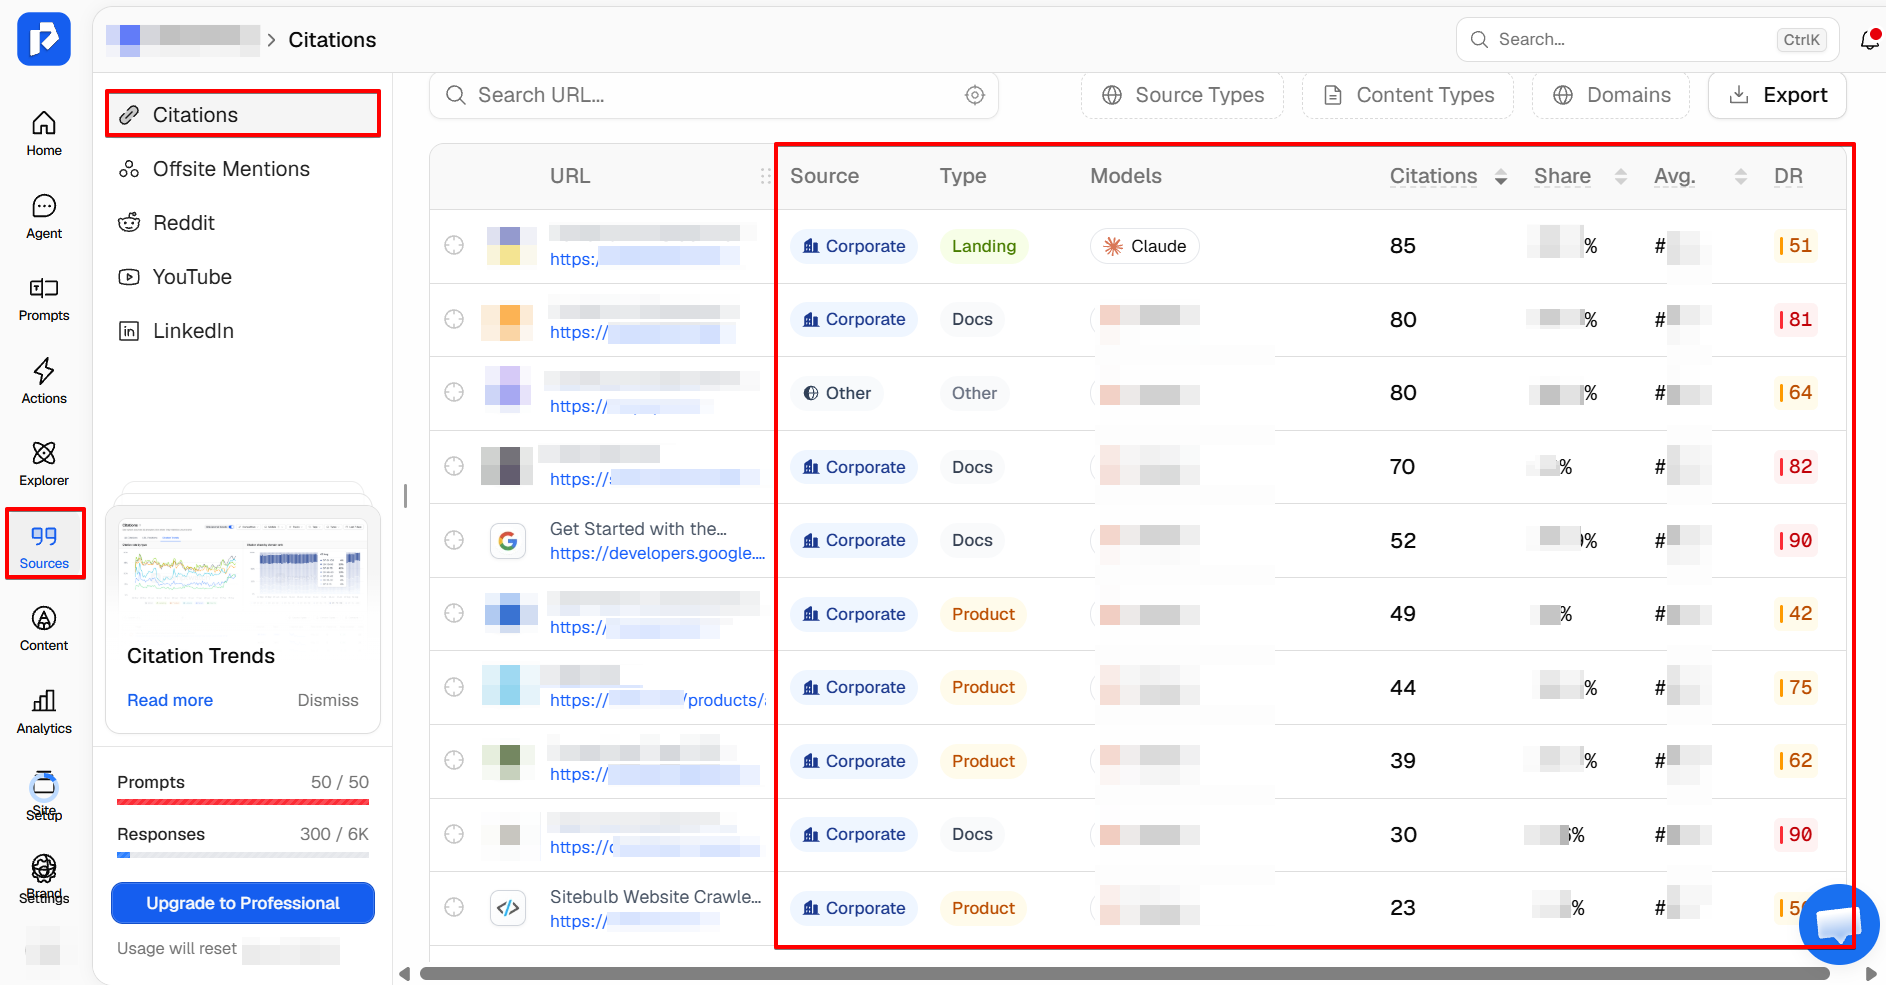This screenshot has width=1886, height=985.
Task: Open the Source Types filter
Action: [x=1182, y=95]
